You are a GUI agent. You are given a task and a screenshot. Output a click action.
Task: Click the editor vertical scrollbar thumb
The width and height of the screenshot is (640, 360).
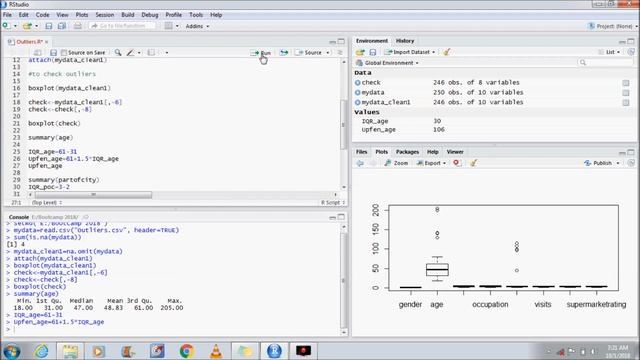[x=343, y=124]
